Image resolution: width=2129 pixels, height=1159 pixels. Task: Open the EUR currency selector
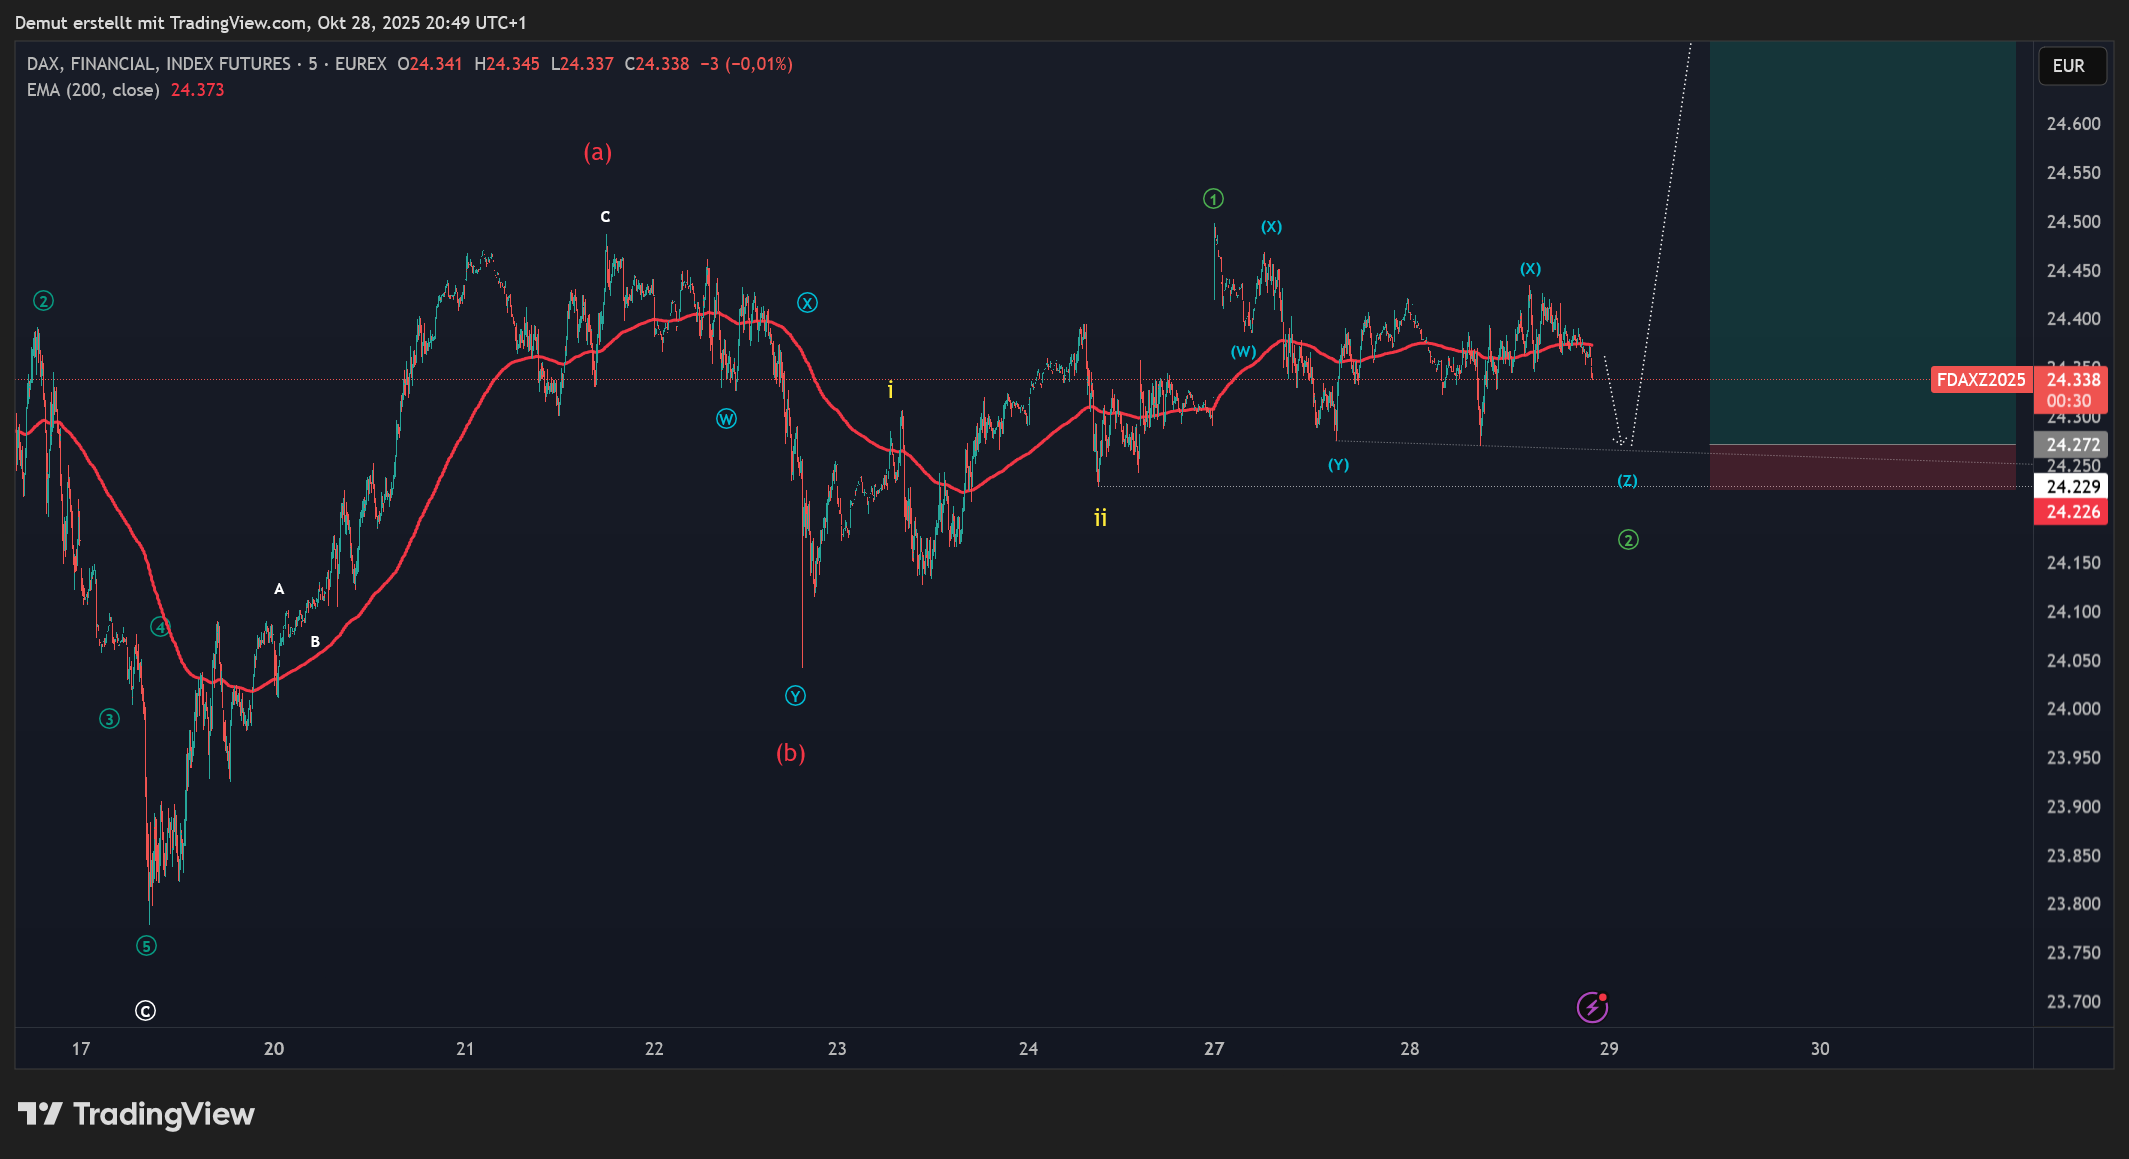click(x=2071, y=66)
